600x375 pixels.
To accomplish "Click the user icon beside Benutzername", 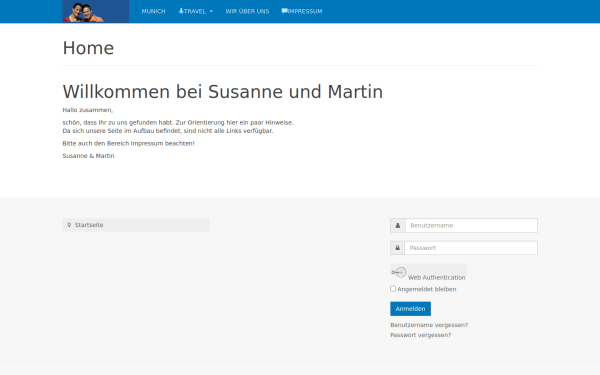I will coord(398,225).
